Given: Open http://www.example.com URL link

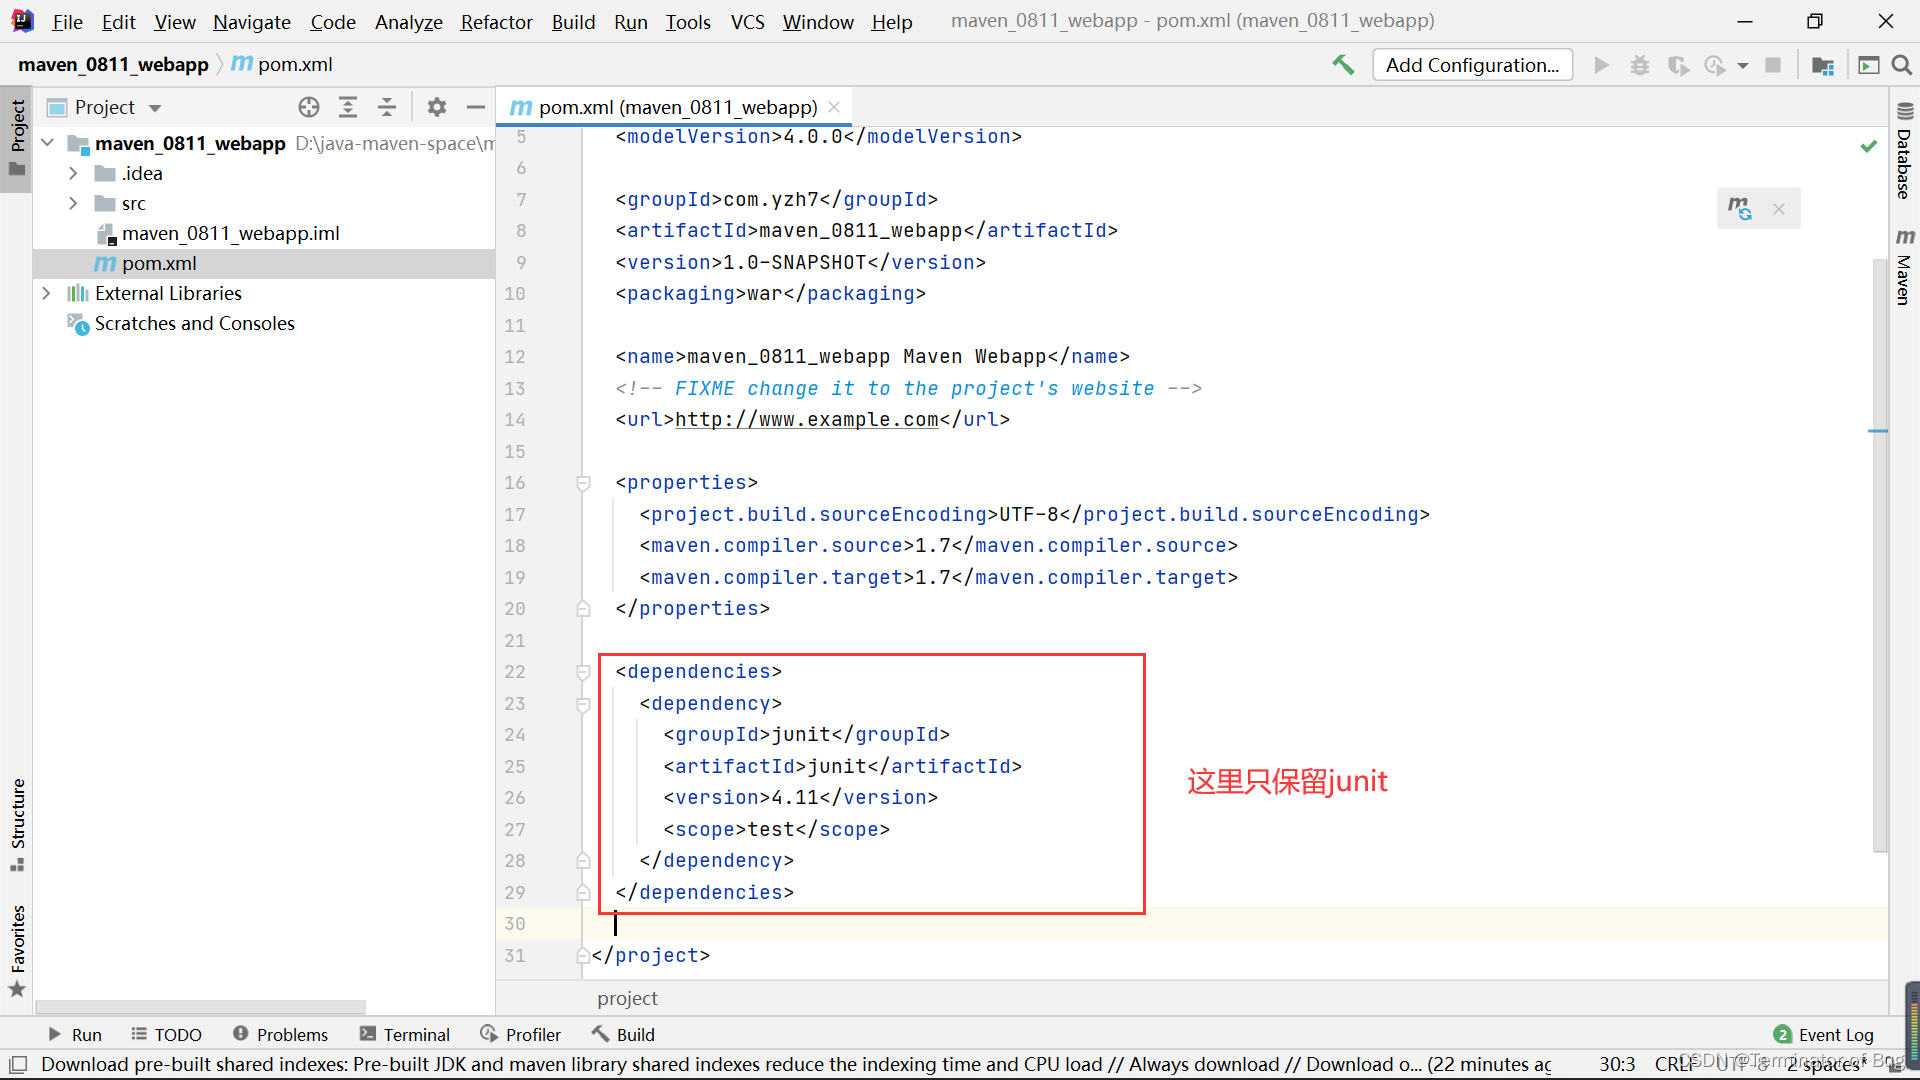Looking at the screenshot, I should pos(806,421).
